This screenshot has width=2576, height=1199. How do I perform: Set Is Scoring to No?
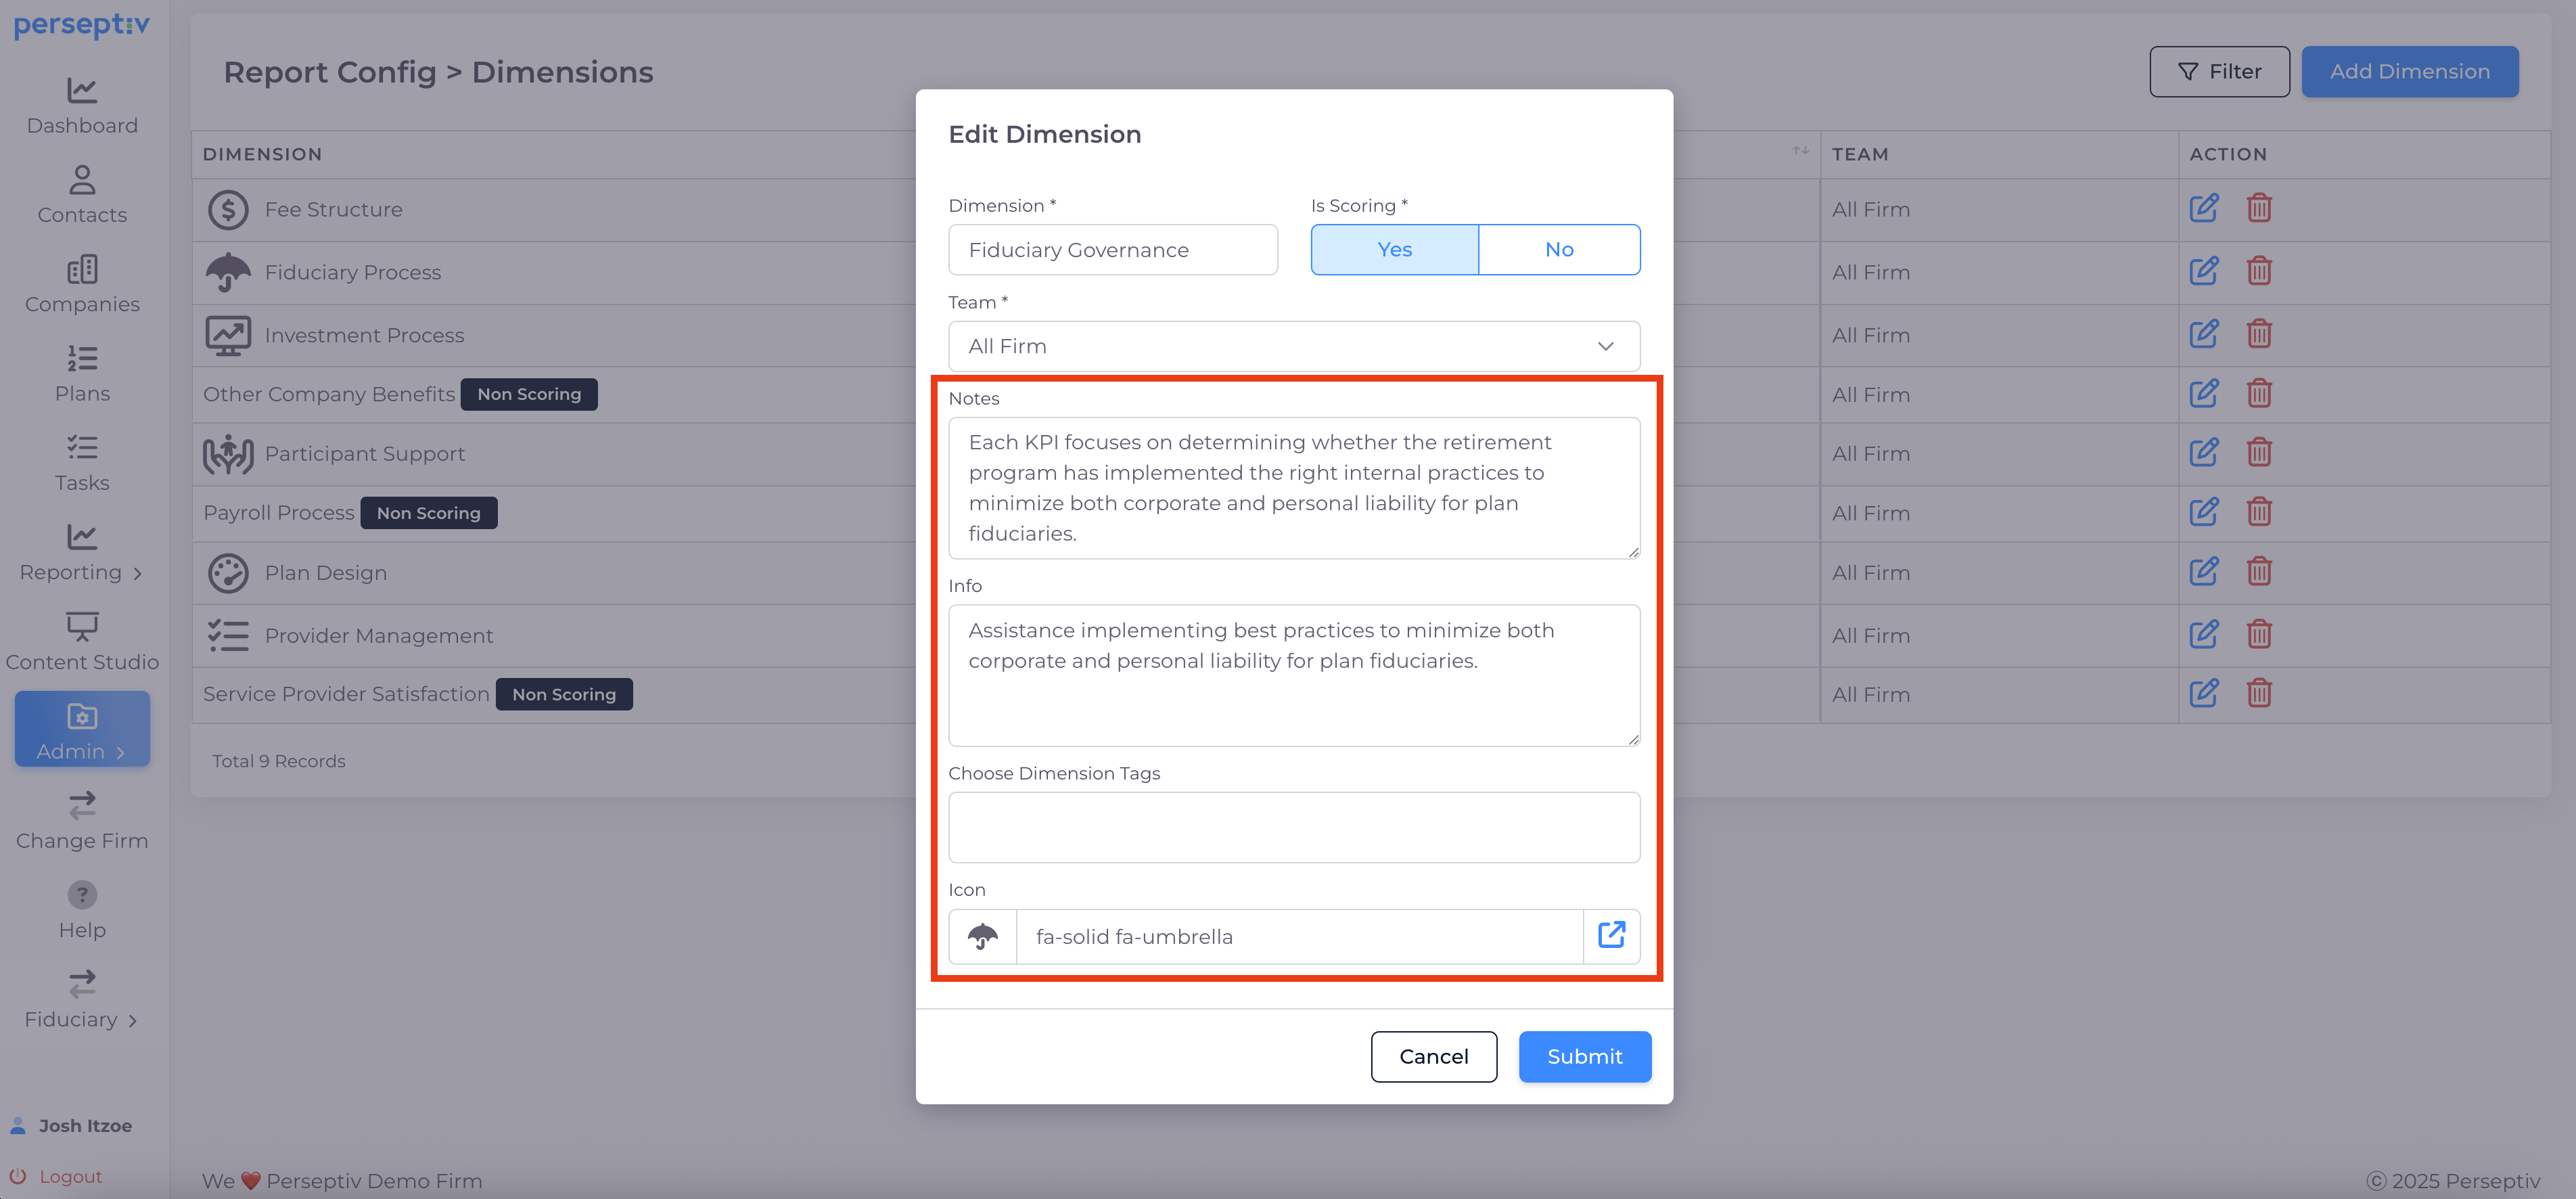1558,249
